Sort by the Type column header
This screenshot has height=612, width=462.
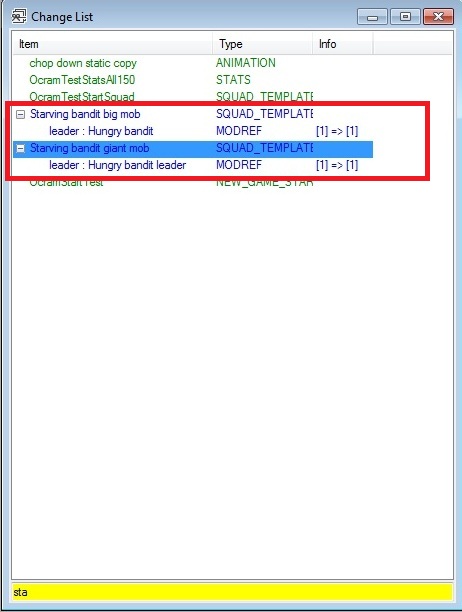(x=262, y=44)
